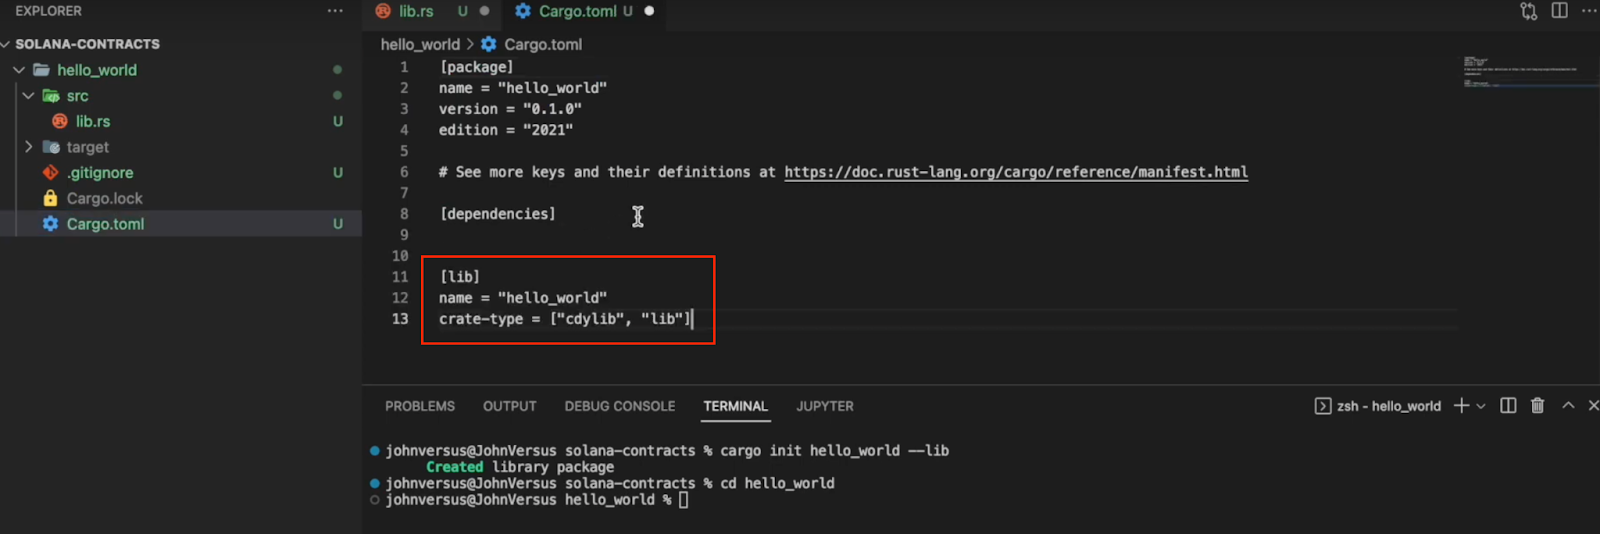Expand the target folder
The width and height of the screenshot is (1600, 534).
tap(29, 147)
